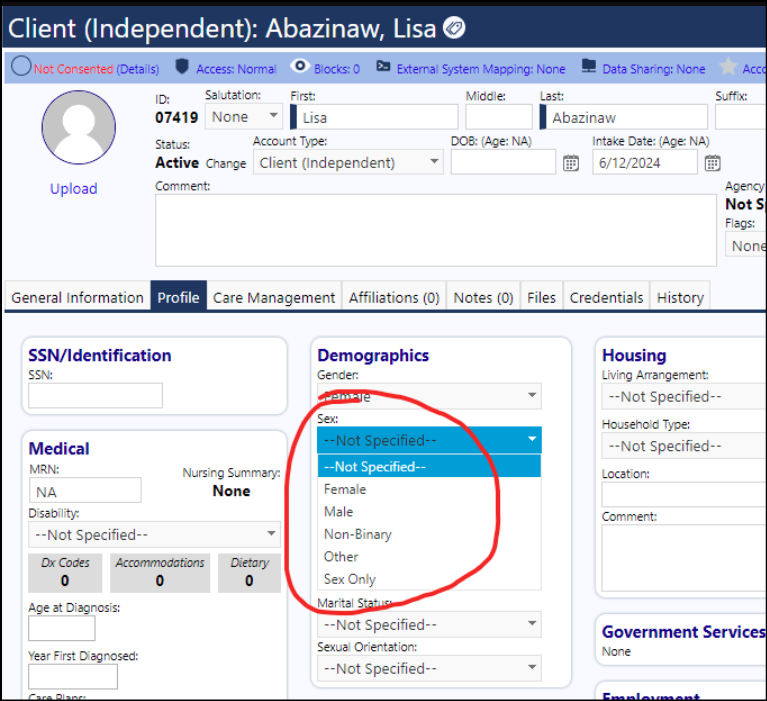Click the DOB input field
767x701 pixels.
tap(503, 162)
